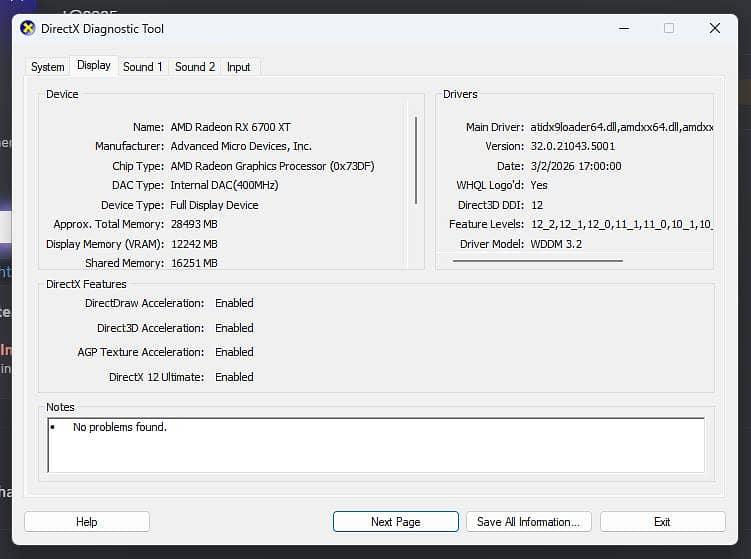
Task: Select chip type value with 0x73DF
Action: 273,166
